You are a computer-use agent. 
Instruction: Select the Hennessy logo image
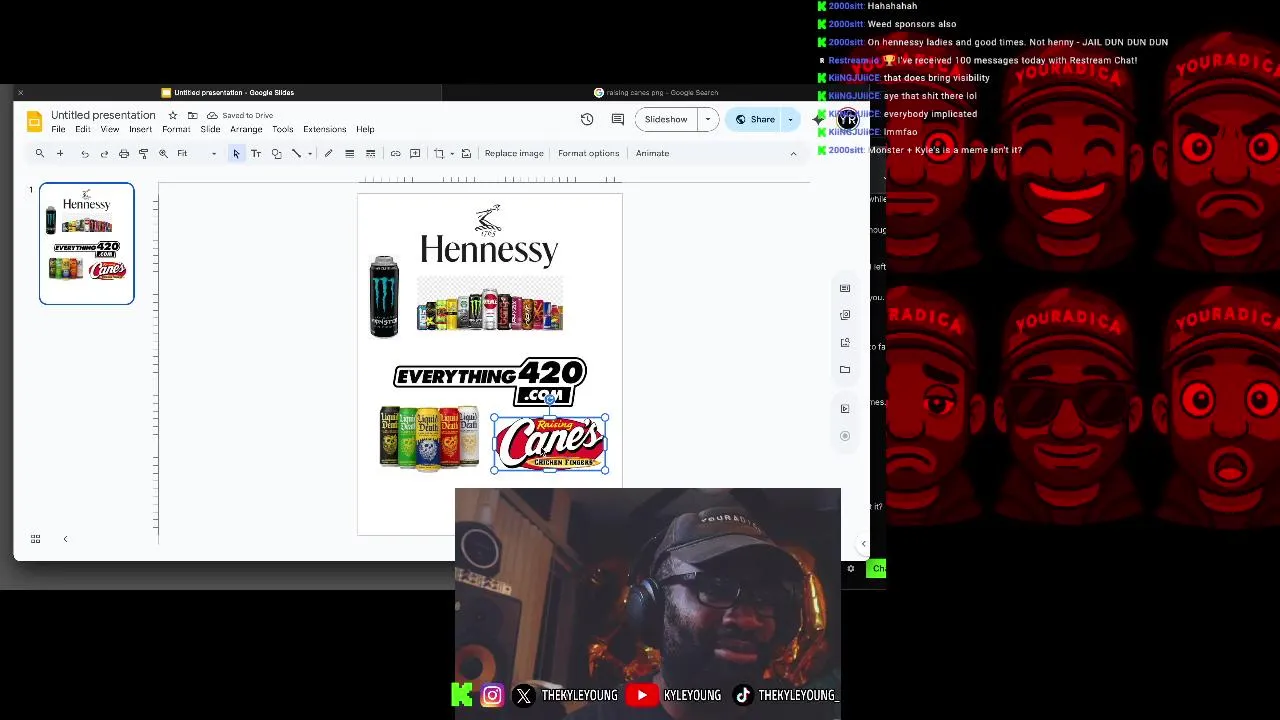click(488, 237)
